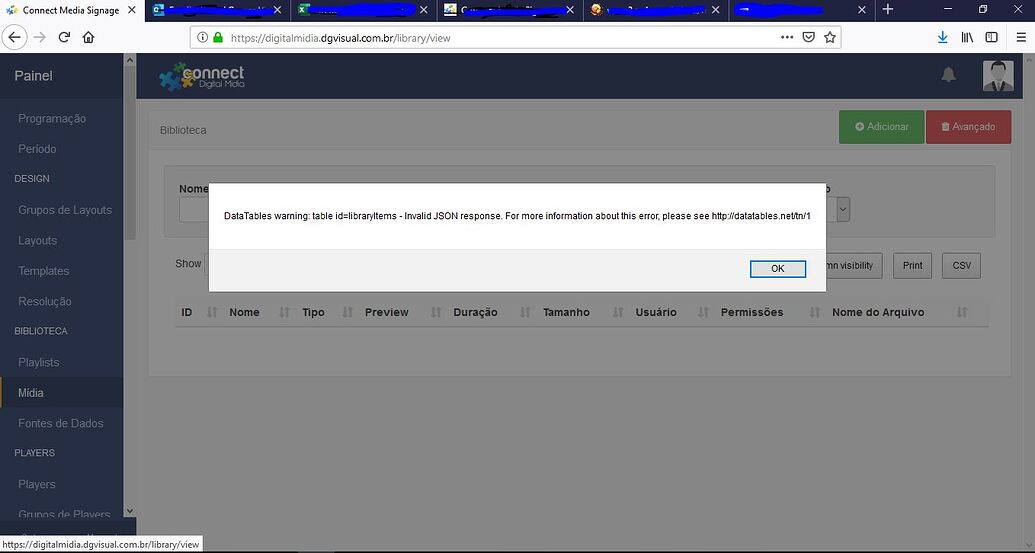The width and height of the screenshot is (1035, 553).
Task: Open the Firefox downloads arrow icon
Action: coord(942,37)
